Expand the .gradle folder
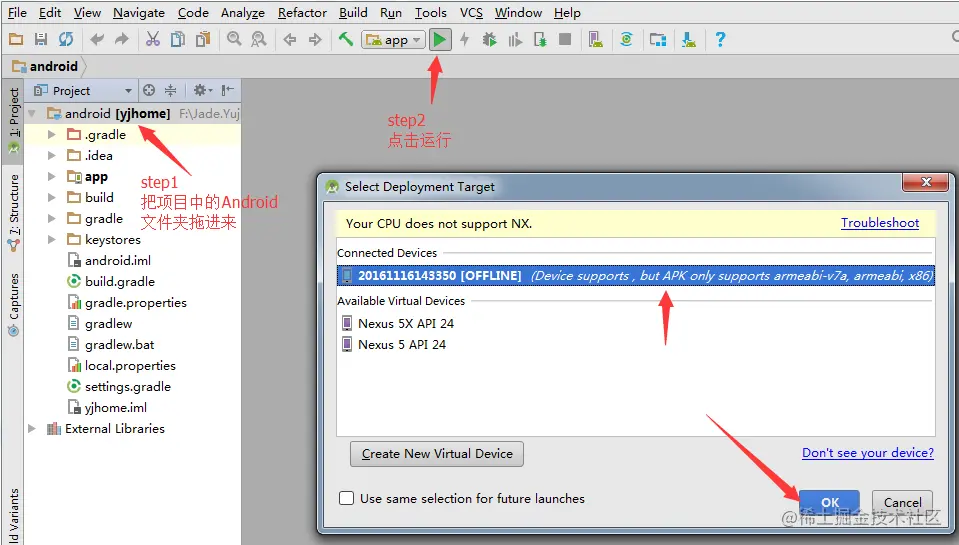The image size is (959, 545). [x=52, y=135]
